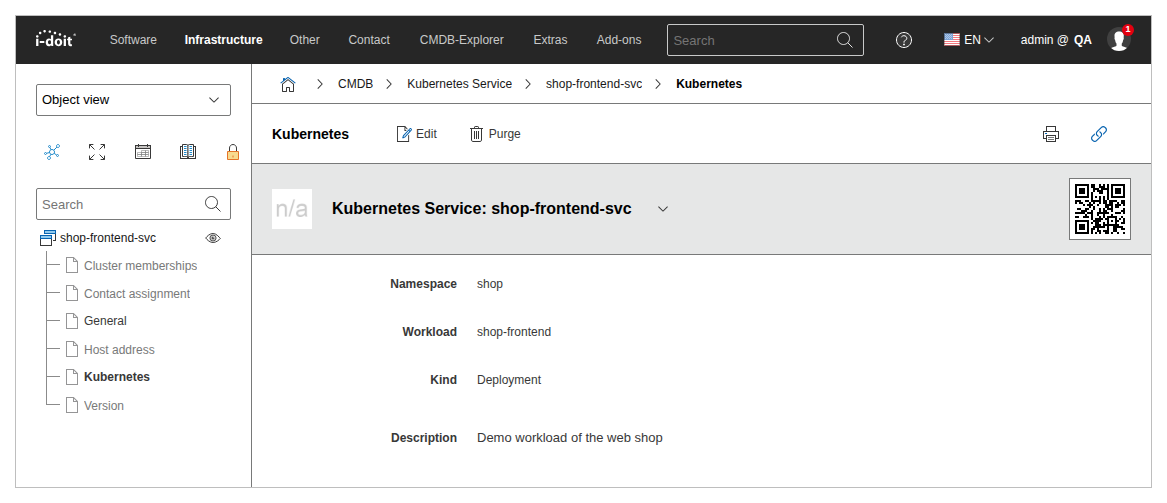This screenshot has width=1167, height=503.
Task: Click the sidebar search magnifier icon
Action: pos(213,204)
